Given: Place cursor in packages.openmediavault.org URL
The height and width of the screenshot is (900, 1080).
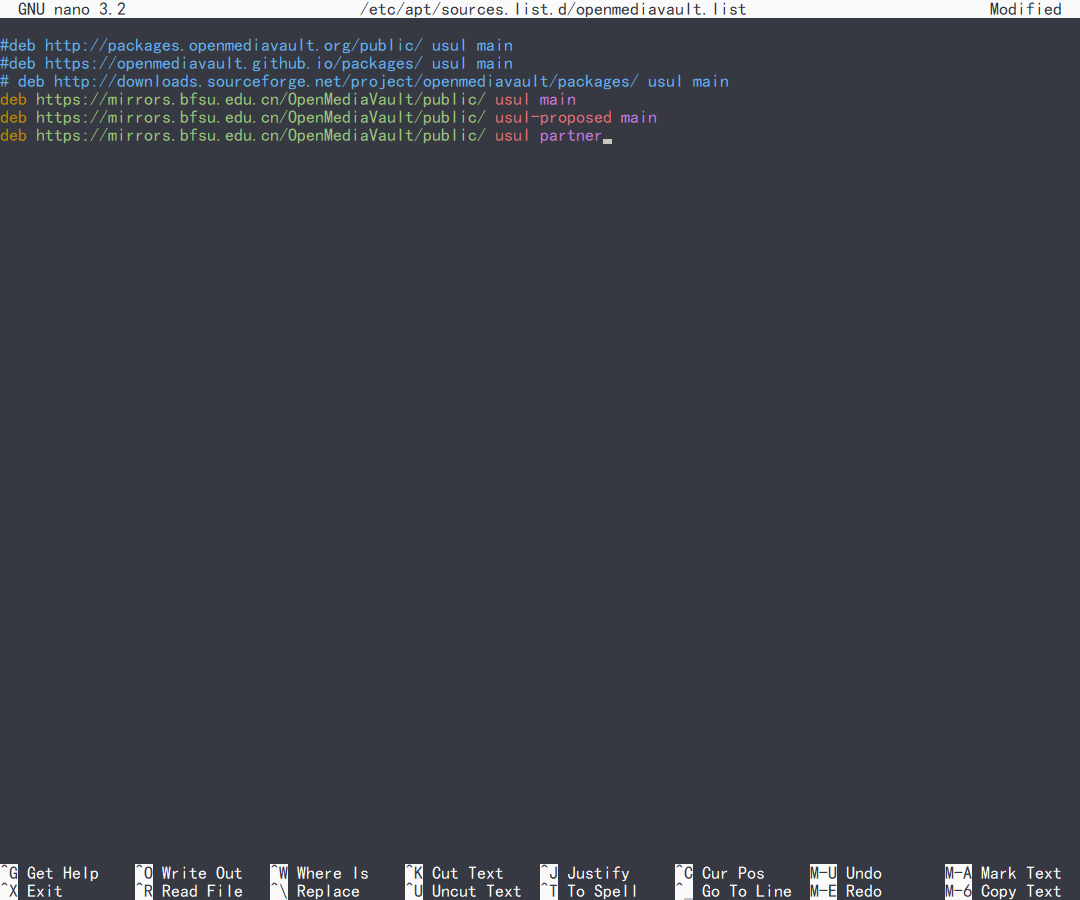Looking at the screenshot, I should click(x=234, y=45).
